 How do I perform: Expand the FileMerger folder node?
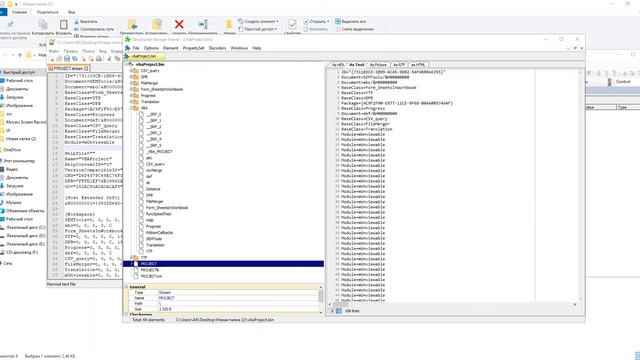(131, 83)
